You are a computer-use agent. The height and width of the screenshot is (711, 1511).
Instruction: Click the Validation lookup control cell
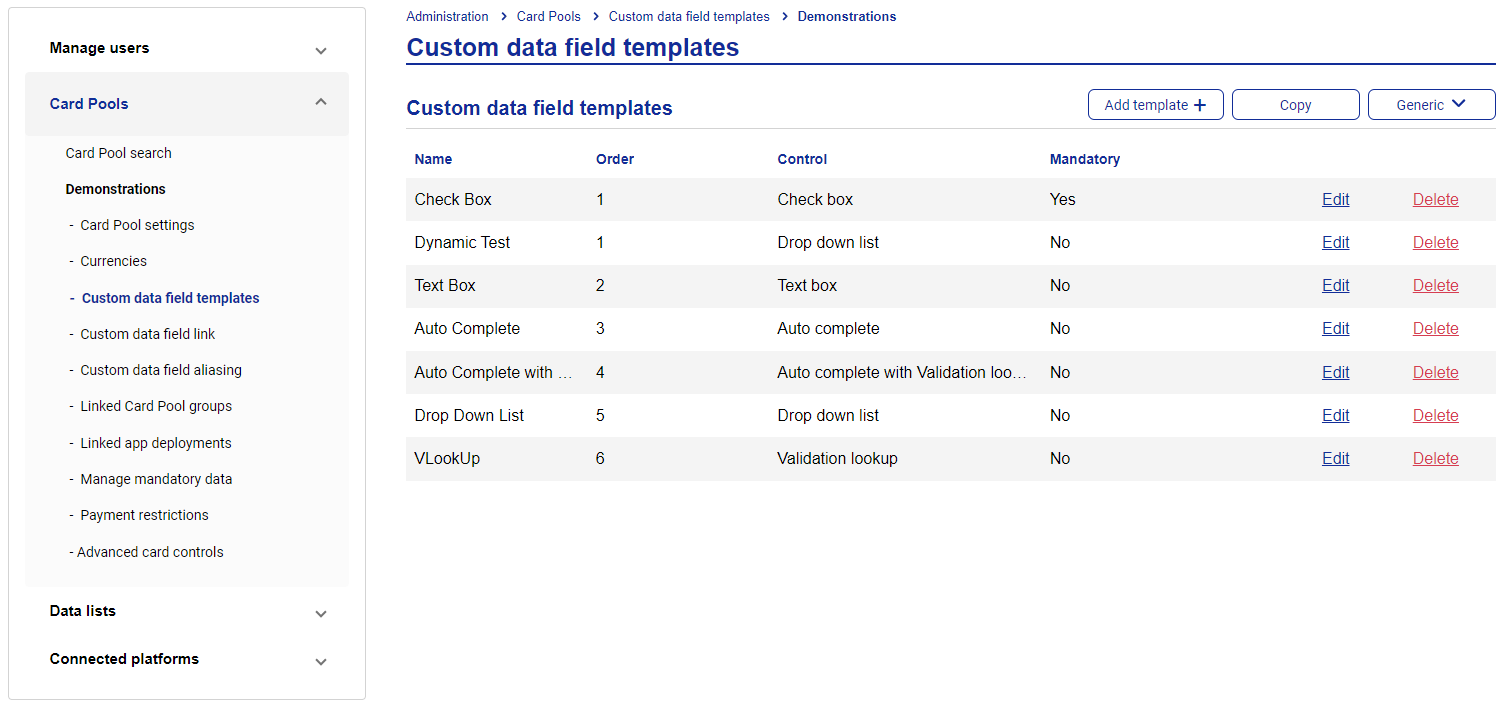click(837, 458)
